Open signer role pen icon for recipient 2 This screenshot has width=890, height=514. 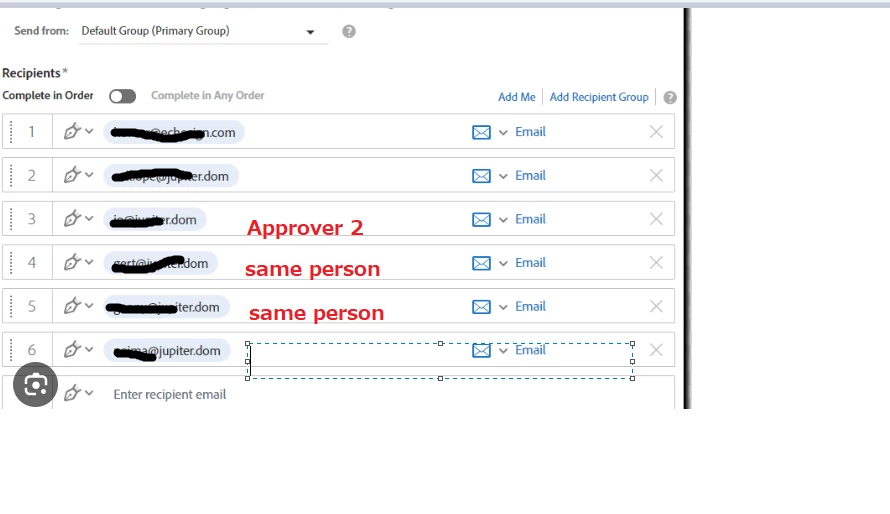[x=72, y=175]
